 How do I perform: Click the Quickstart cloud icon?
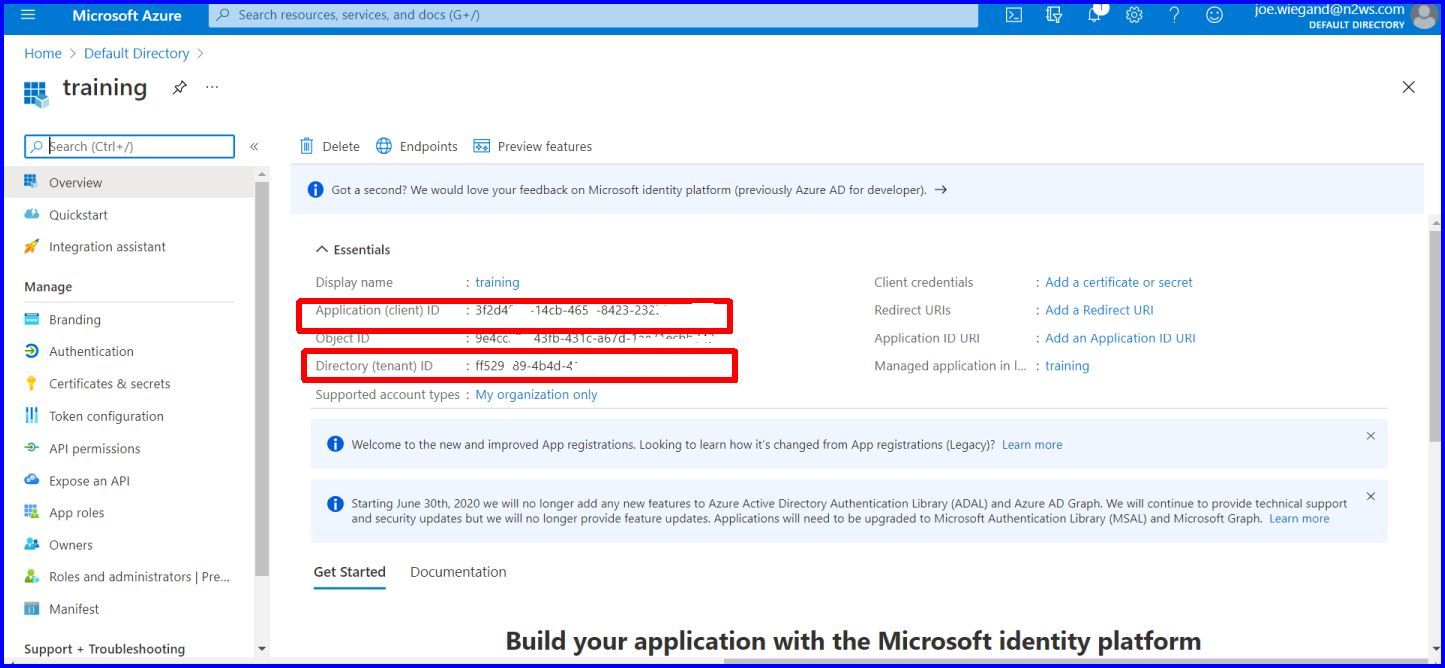pyautogui.click(x=31, y=214)
